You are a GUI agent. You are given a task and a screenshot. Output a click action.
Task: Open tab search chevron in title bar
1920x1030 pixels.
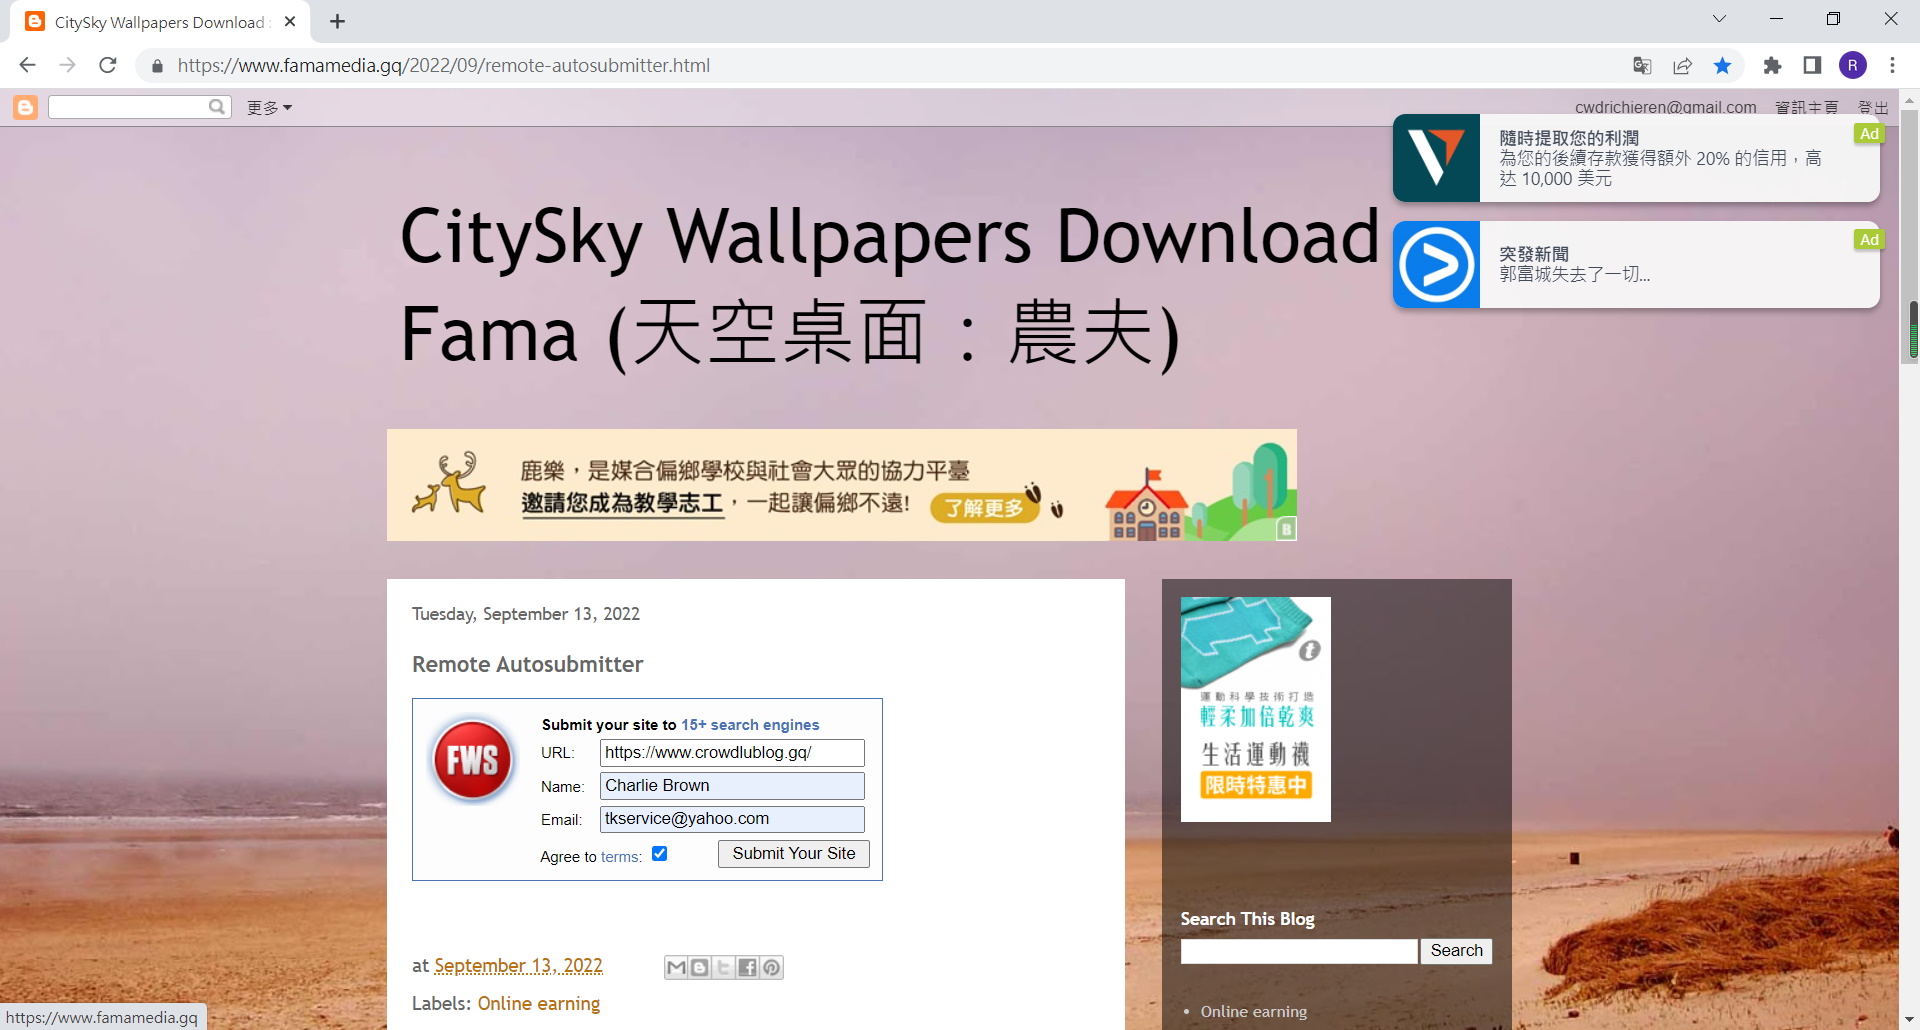tap(1719, 19)
